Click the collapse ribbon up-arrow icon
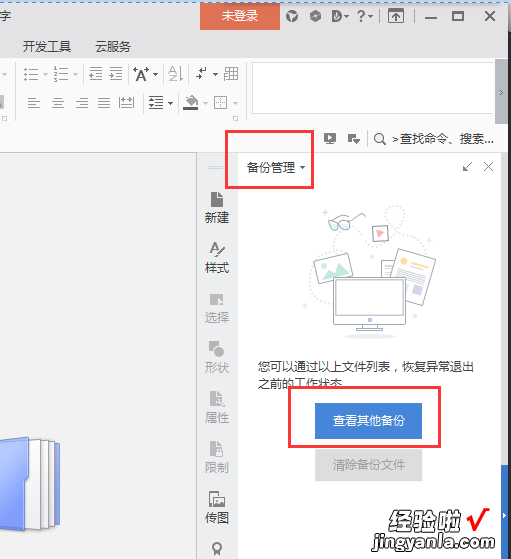 pos(396,16)
